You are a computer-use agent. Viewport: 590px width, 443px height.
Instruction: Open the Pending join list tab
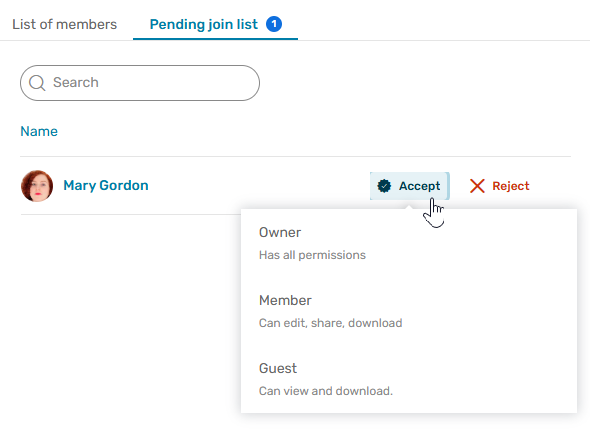point(204,24)
